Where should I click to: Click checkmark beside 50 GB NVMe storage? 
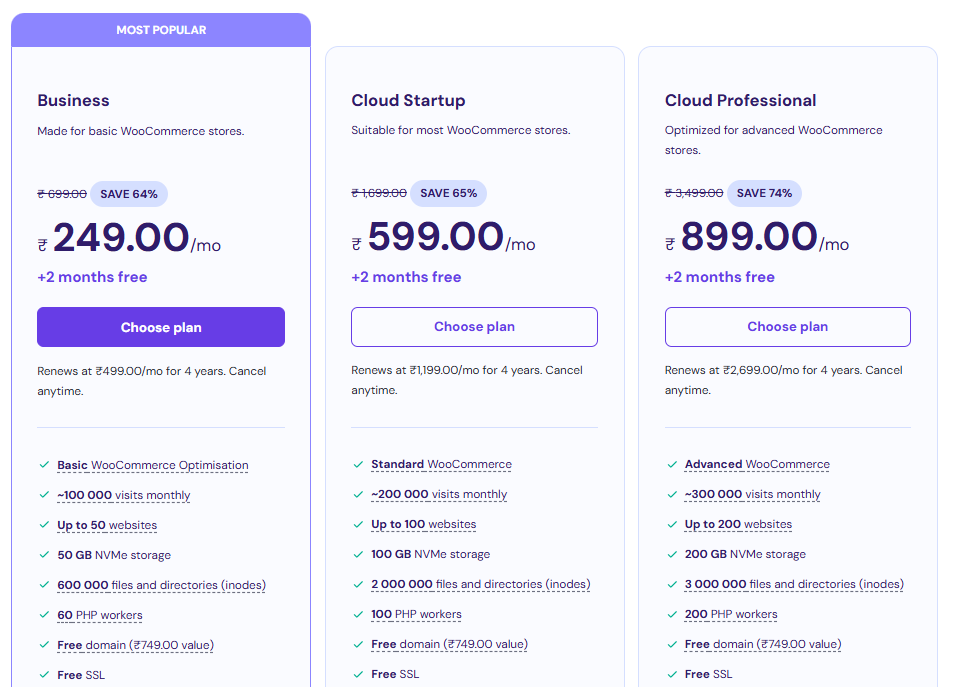point(44,554)
